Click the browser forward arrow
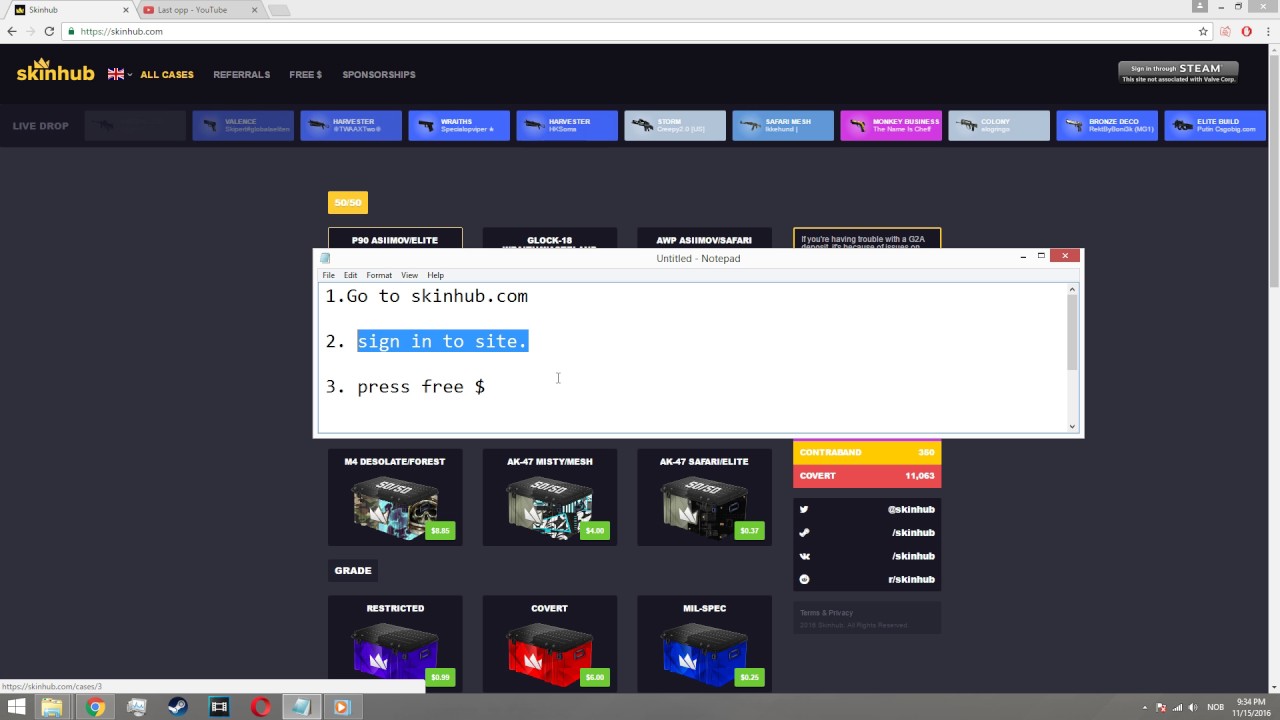 click(x=31, y=31)
